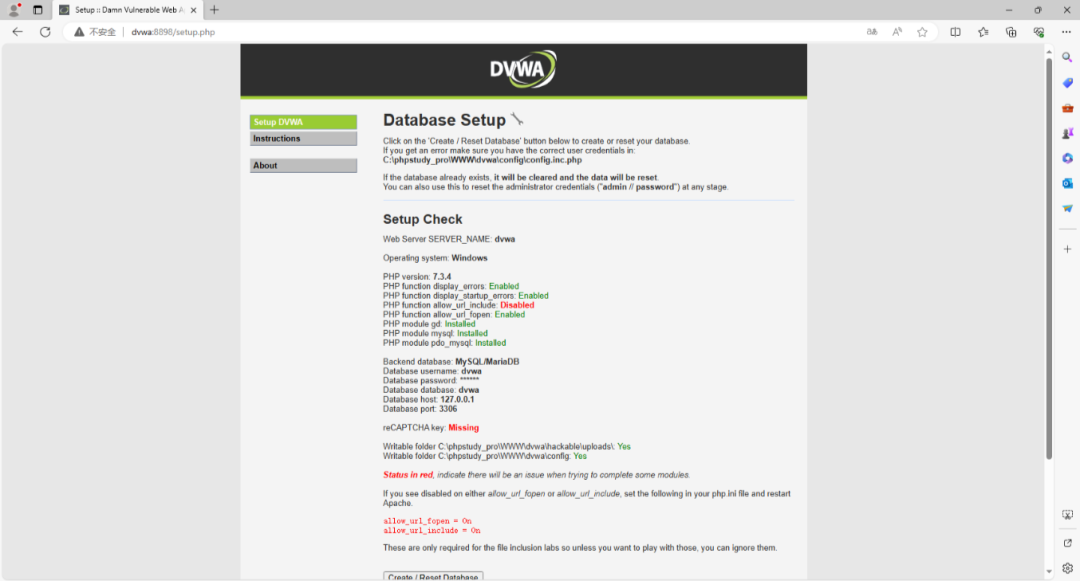
Task: Click the PHP module gd Installed line
Action: [x=429, y=324]
